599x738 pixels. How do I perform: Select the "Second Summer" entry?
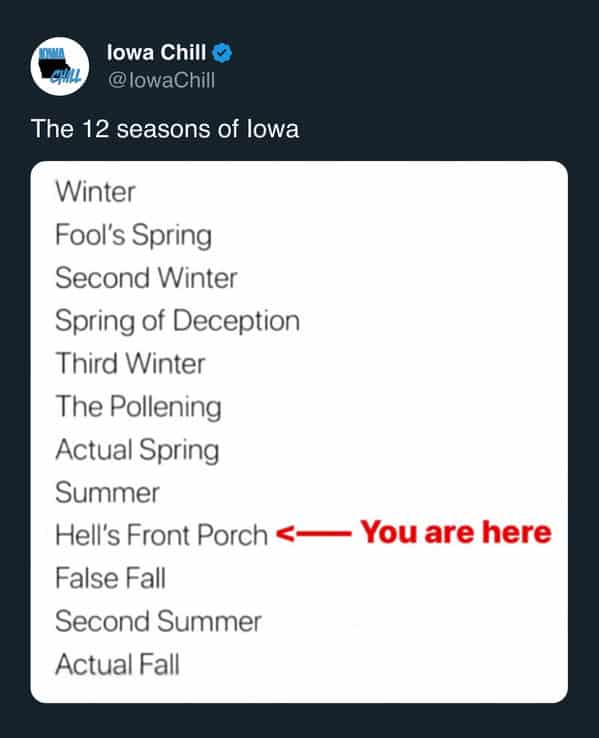[158, 621]
